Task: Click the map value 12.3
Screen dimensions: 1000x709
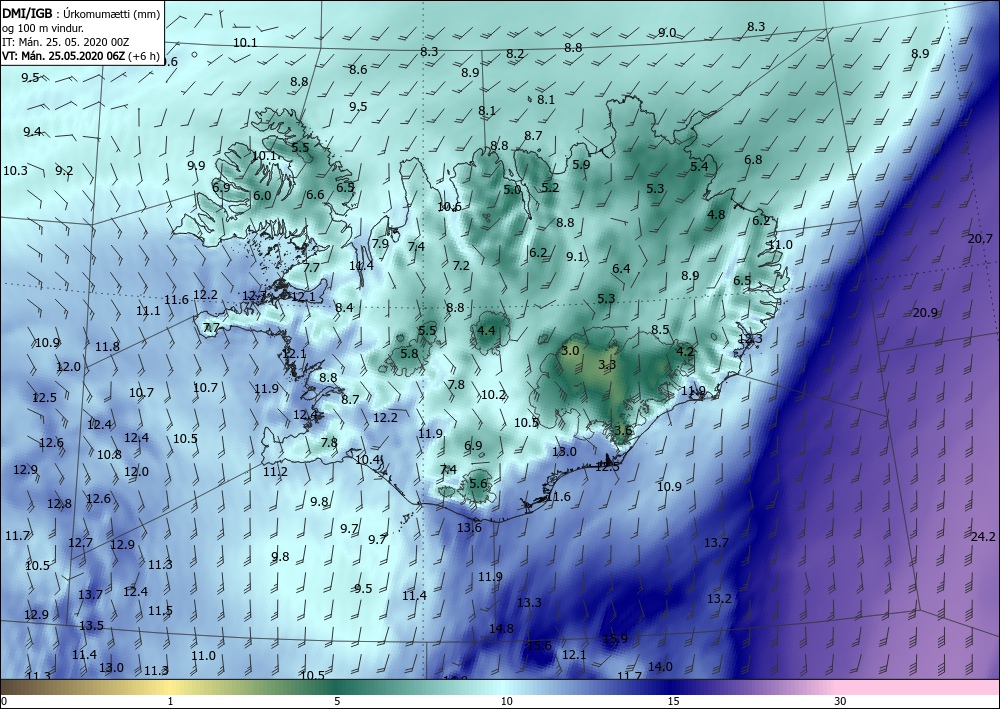Action: [x=750, y=339]
